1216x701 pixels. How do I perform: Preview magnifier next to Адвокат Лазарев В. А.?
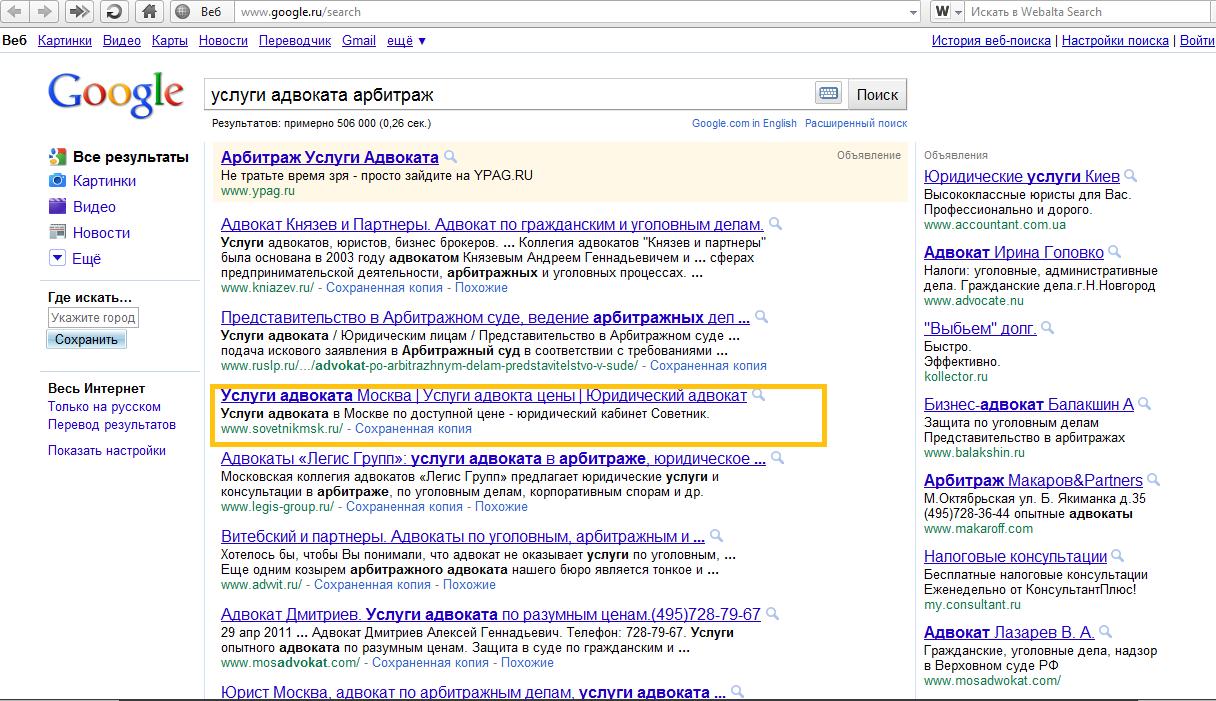(1105, 632)
